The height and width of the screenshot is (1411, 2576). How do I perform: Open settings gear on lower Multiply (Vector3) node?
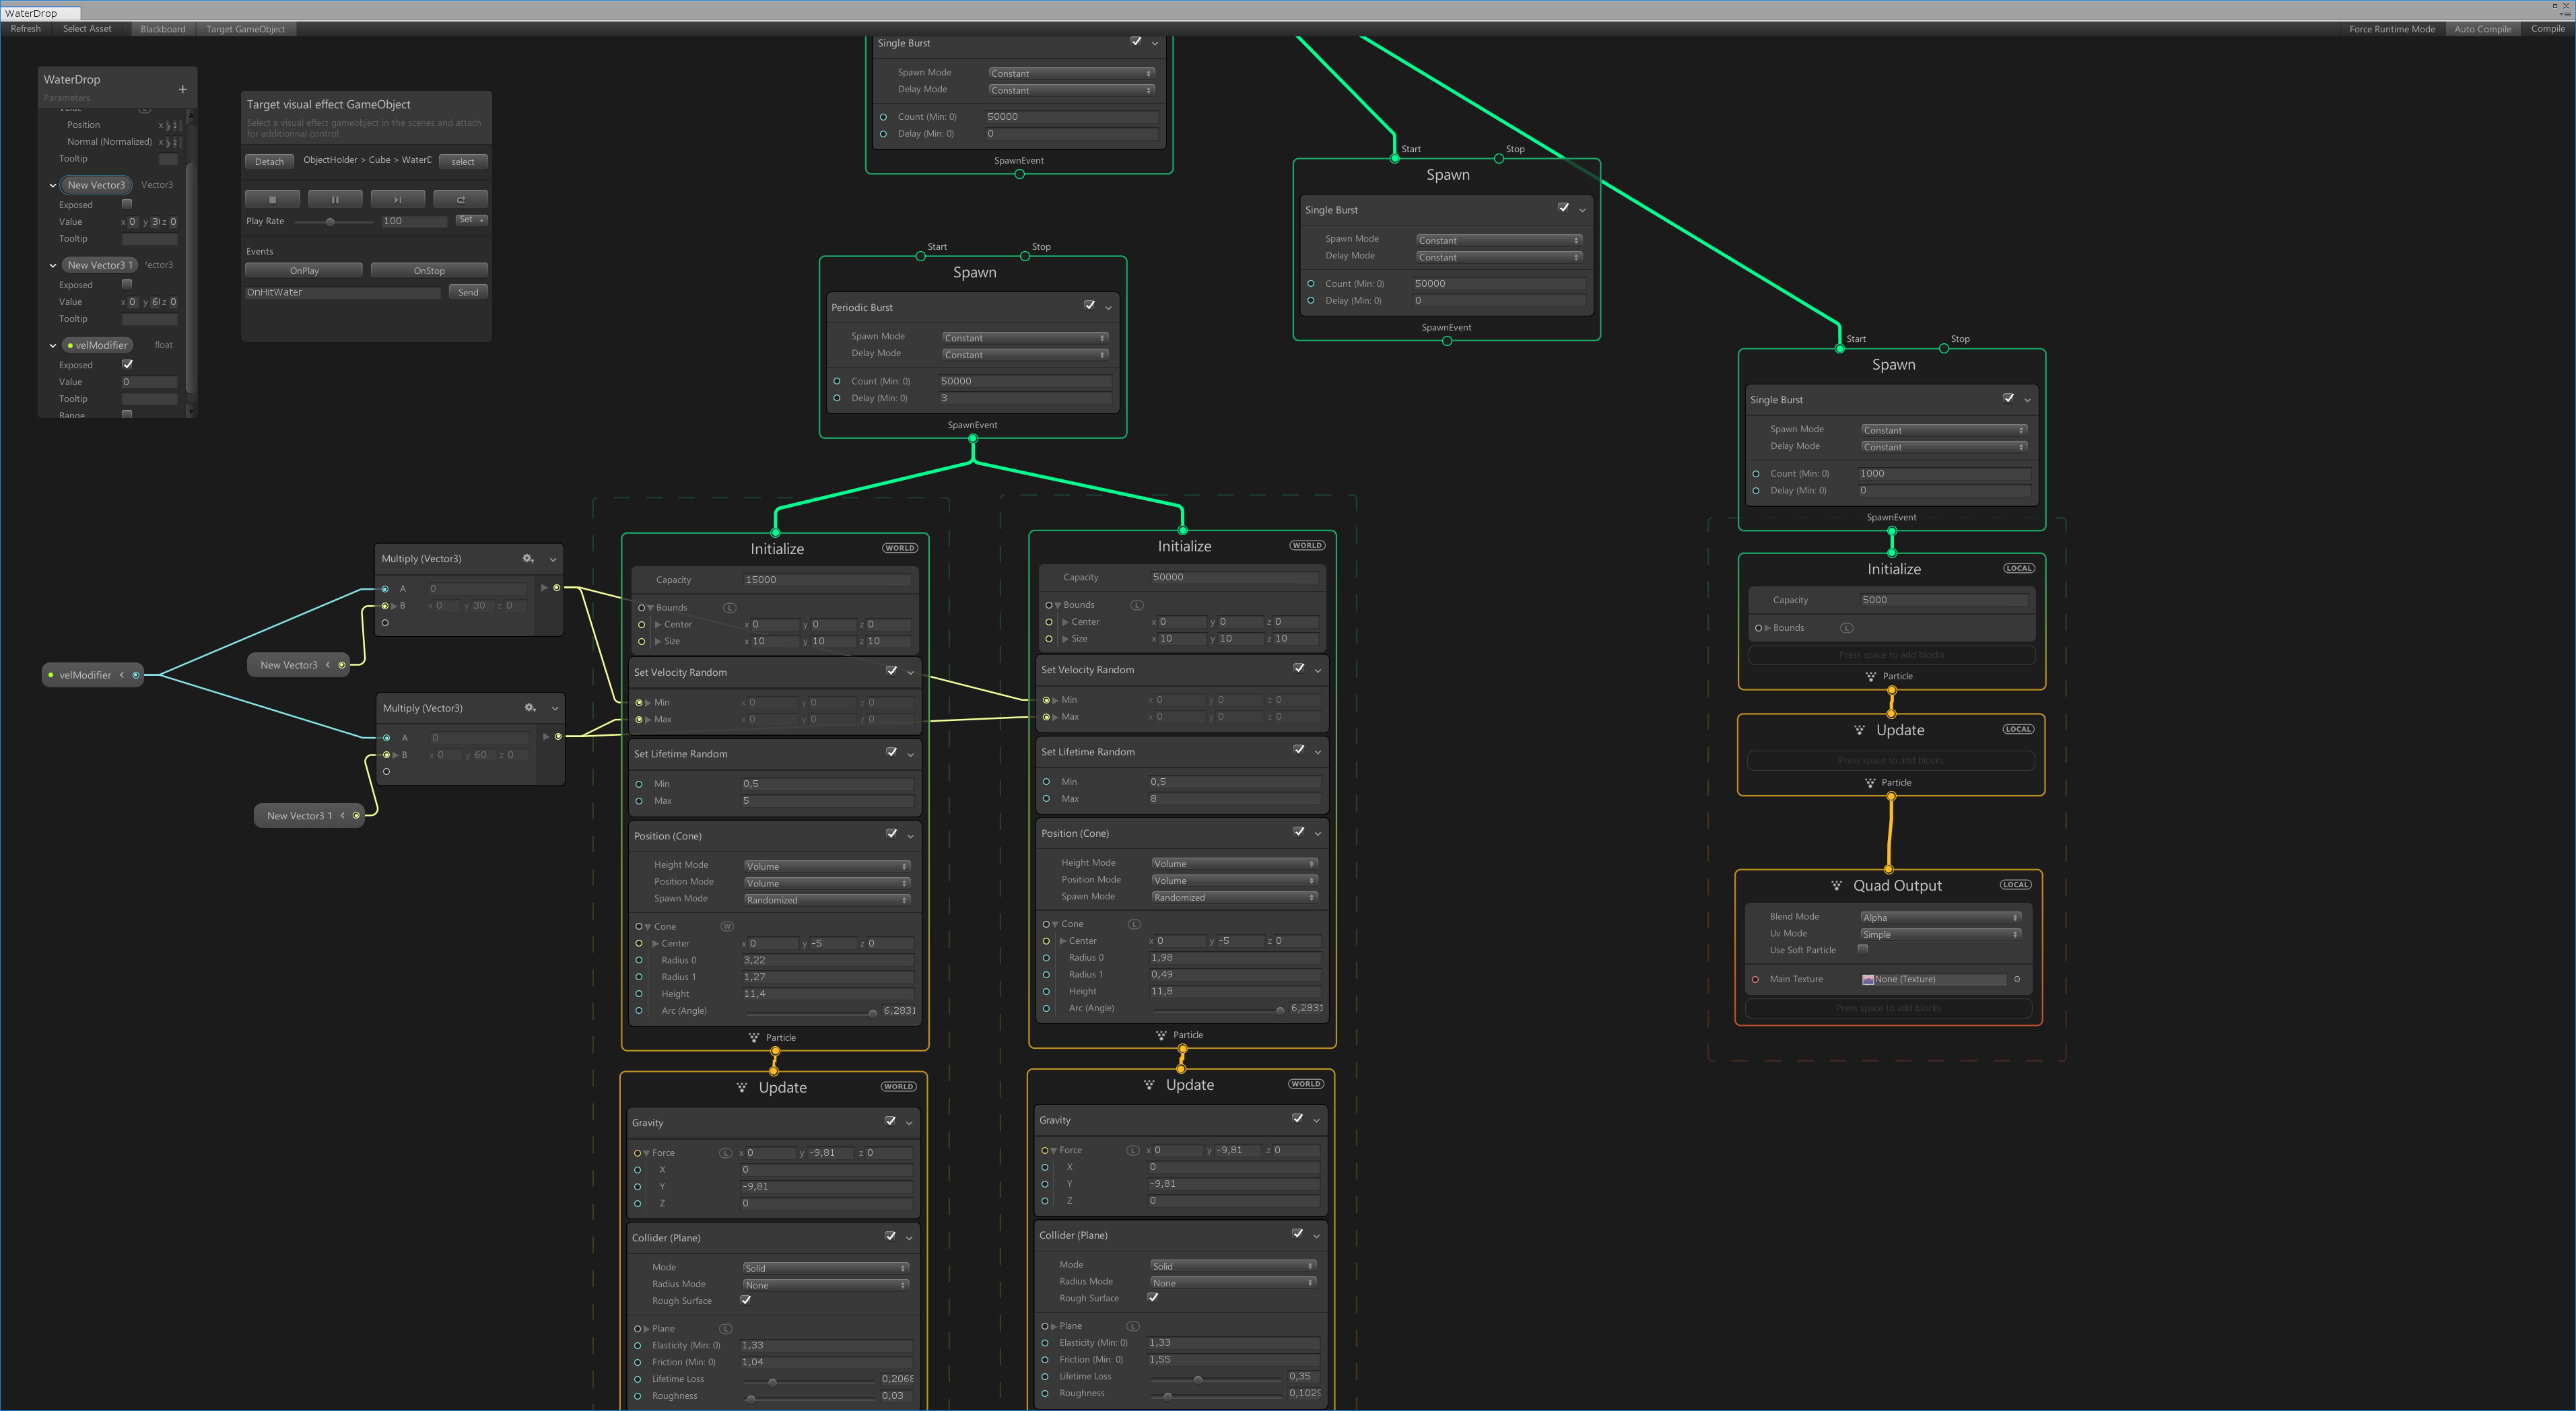pyautogui.click(x=530, y=708)
